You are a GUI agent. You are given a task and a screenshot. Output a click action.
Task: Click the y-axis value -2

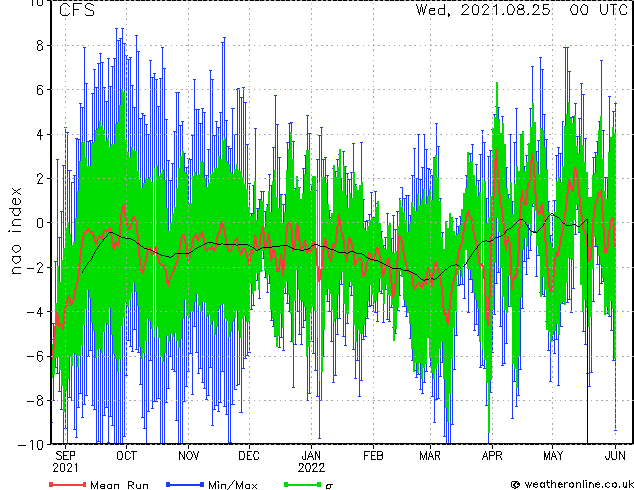coord(35,267)
